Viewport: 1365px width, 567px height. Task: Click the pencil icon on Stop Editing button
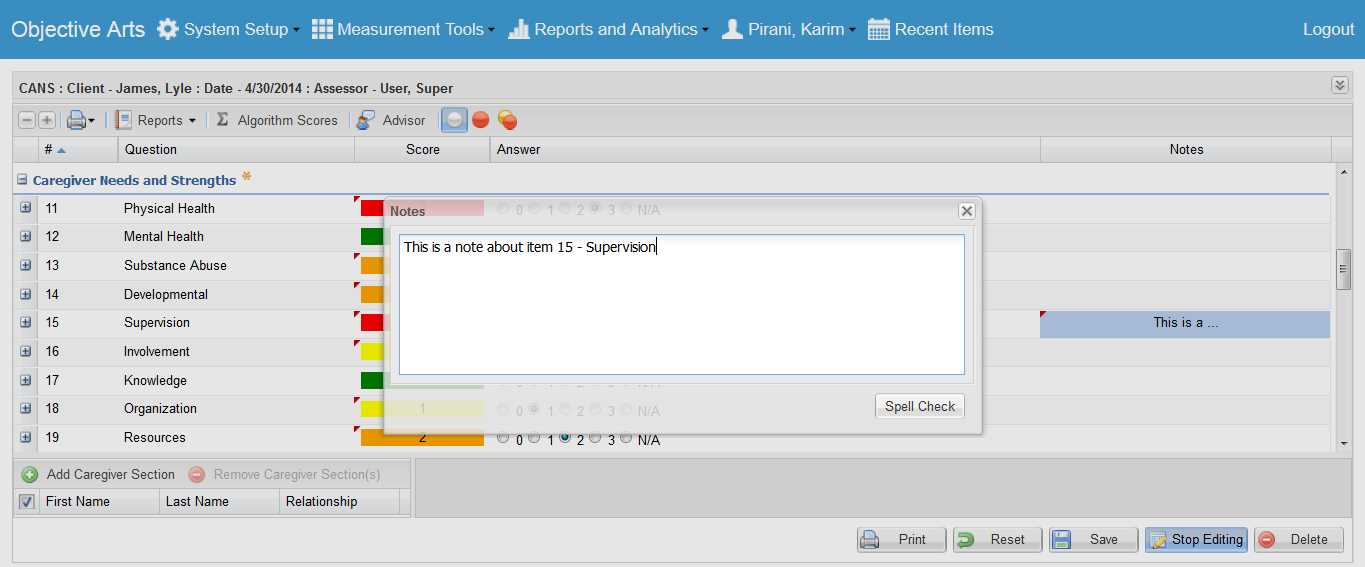[1158, 540]
